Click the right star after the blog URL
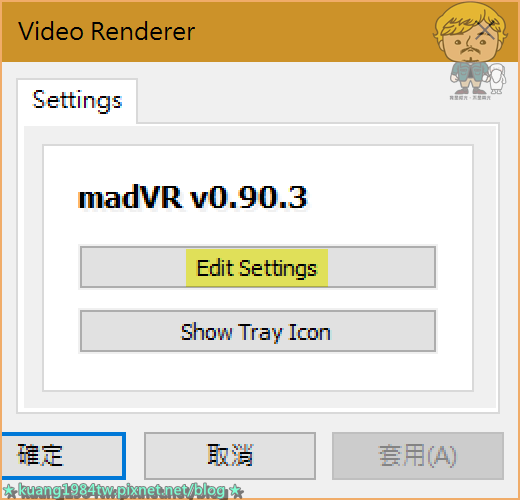Image resolution: width=520 pixels, height=500 pixels. point(236,491)
